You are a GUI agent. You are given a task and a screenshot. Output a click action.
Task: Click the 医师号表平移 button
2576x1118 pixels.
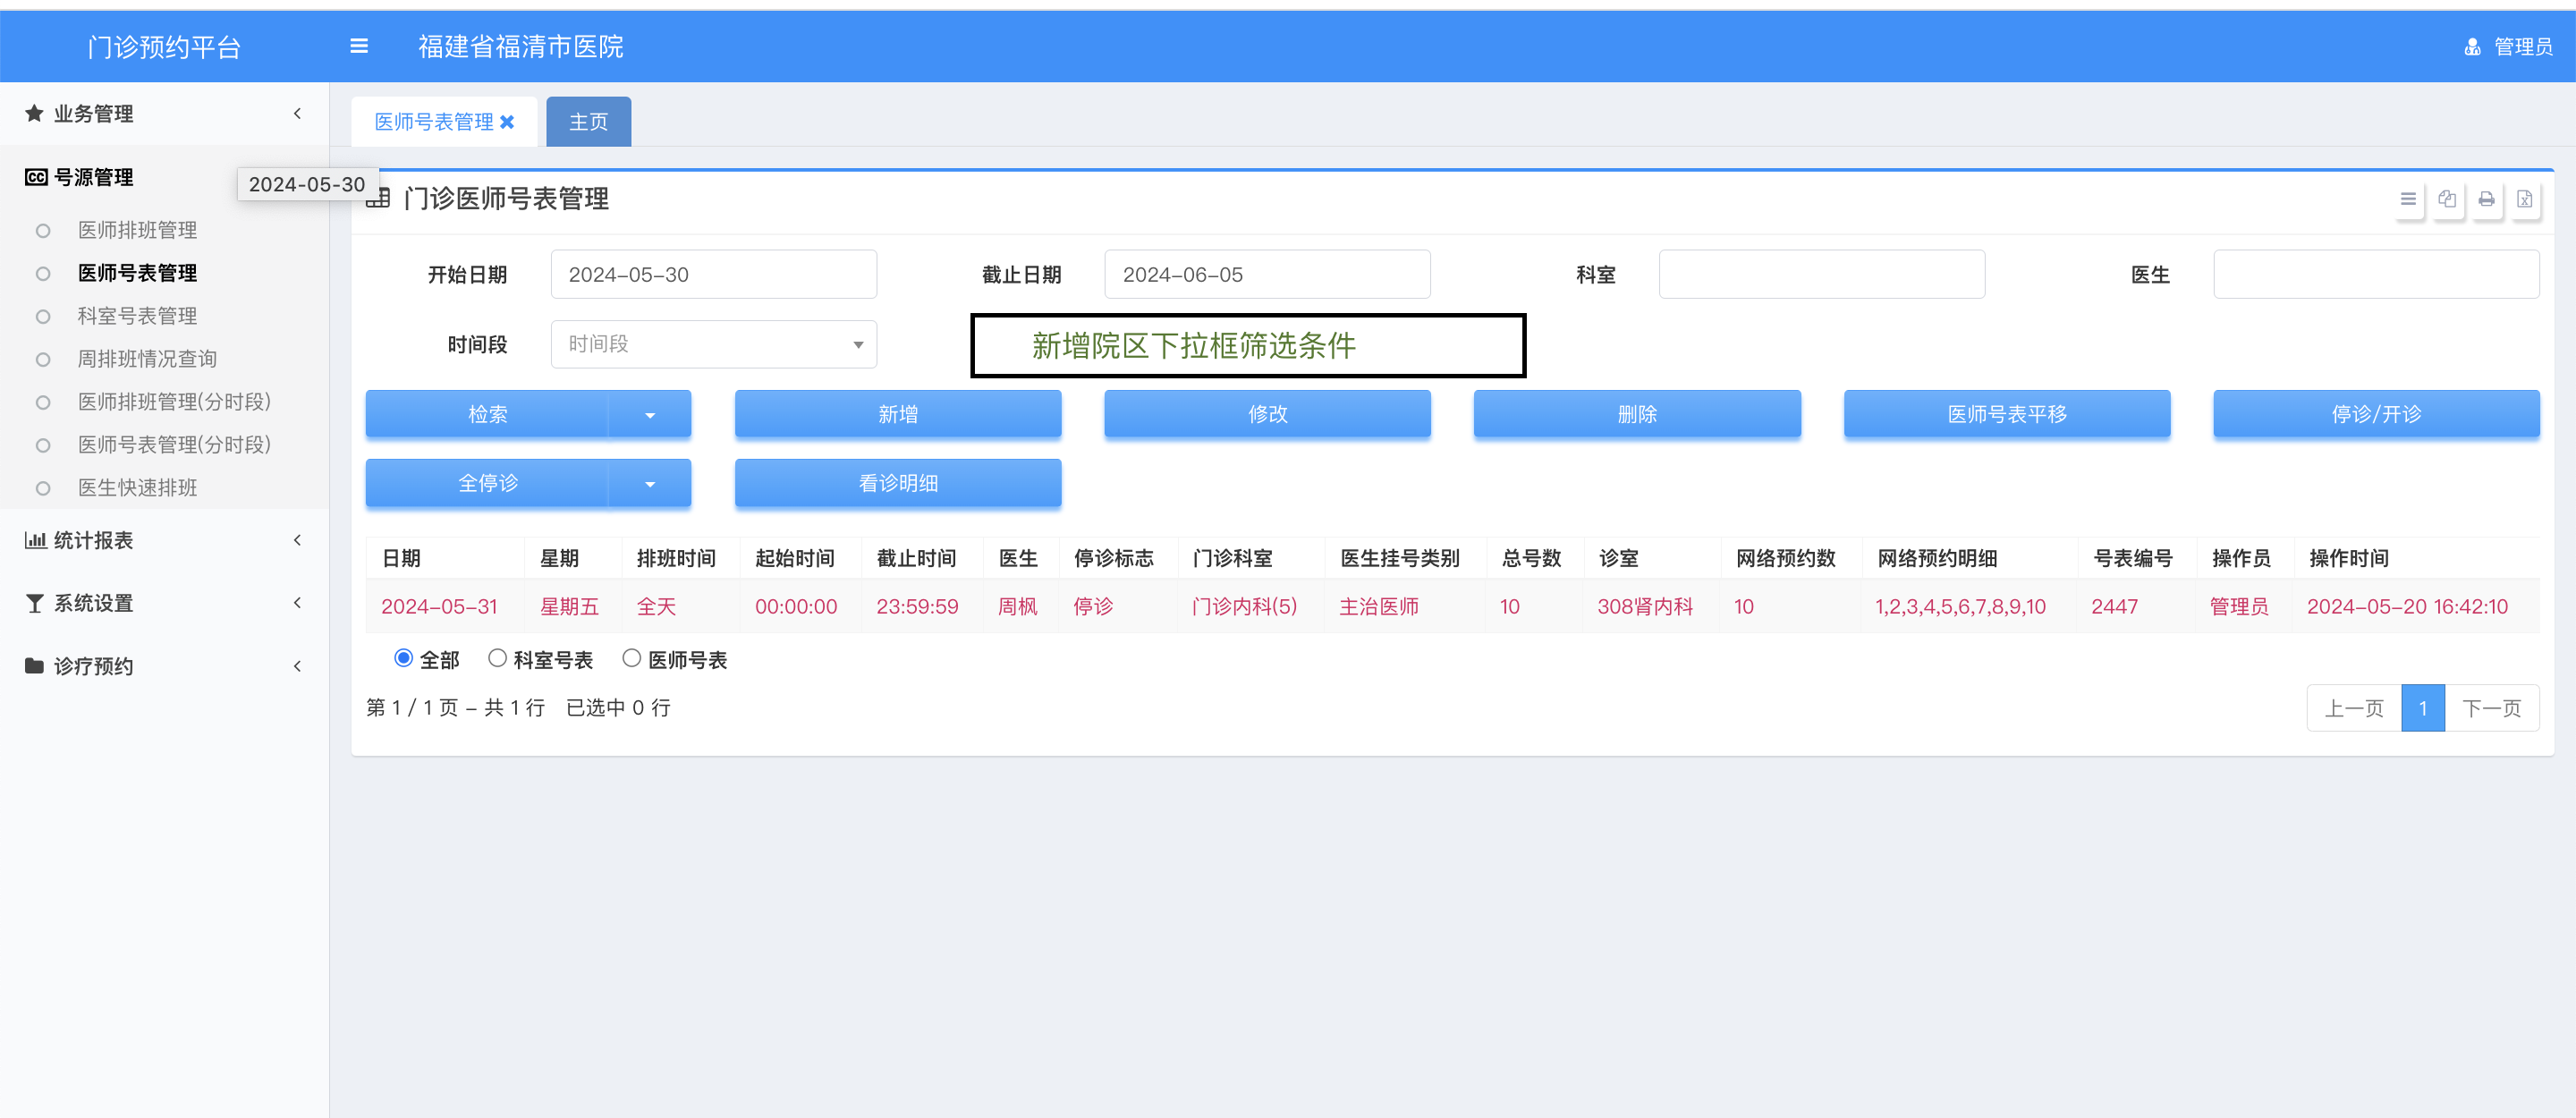tap(2006, 414)
